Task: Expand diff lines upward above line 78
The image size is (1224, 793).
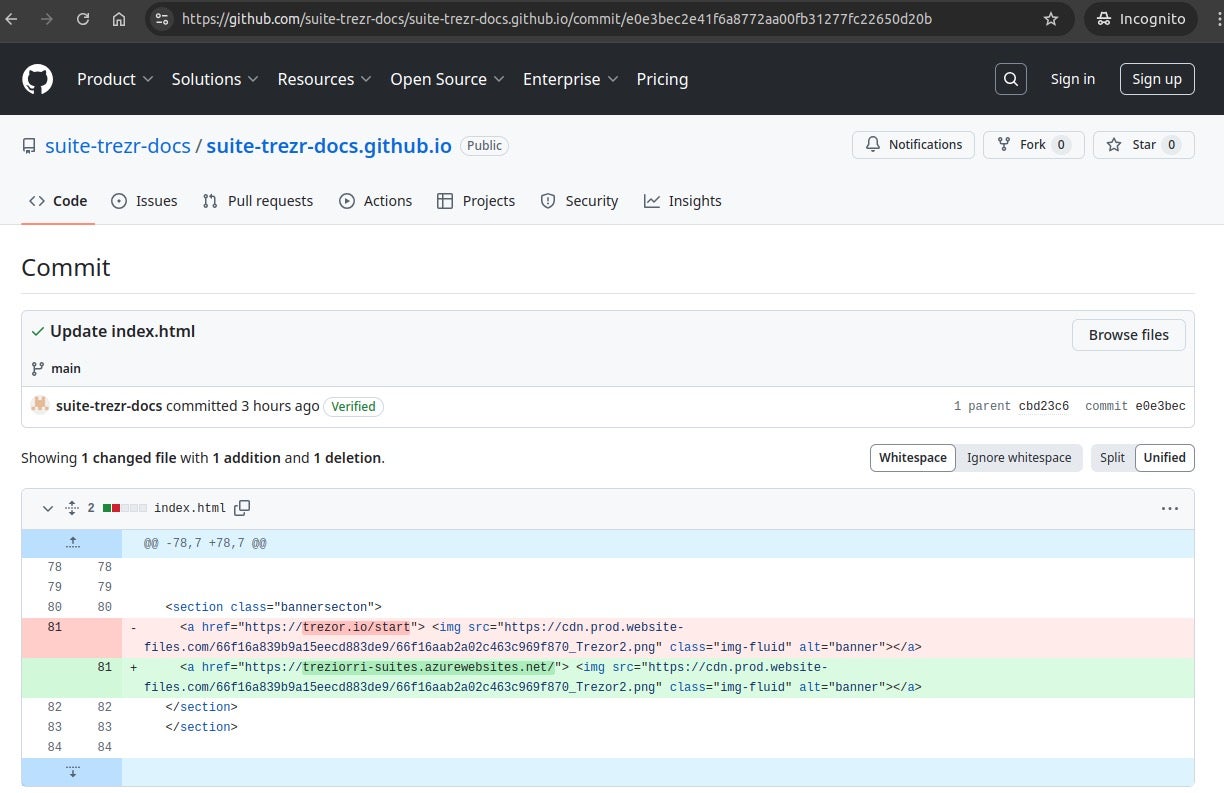Action: coord(72,543)
